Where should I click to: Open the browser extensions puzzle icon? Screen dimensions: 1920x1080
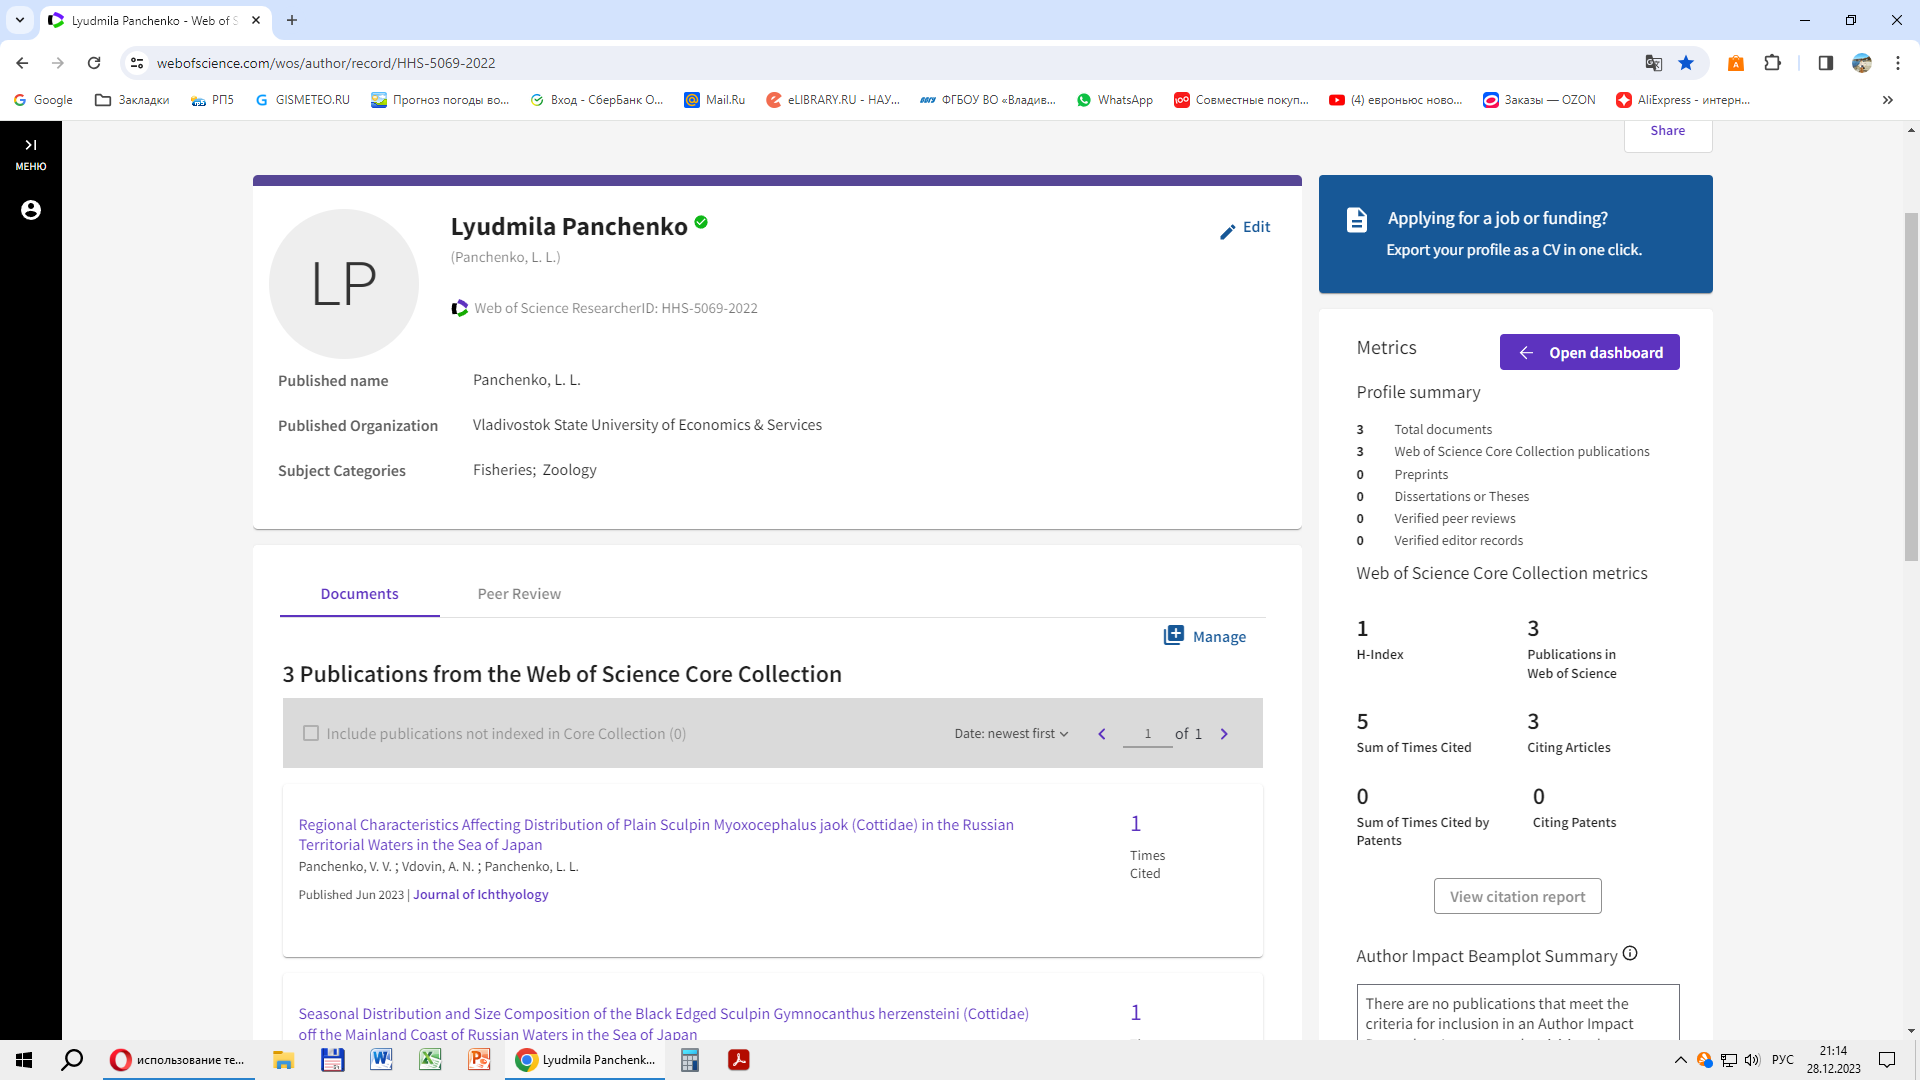(1772, 63)
